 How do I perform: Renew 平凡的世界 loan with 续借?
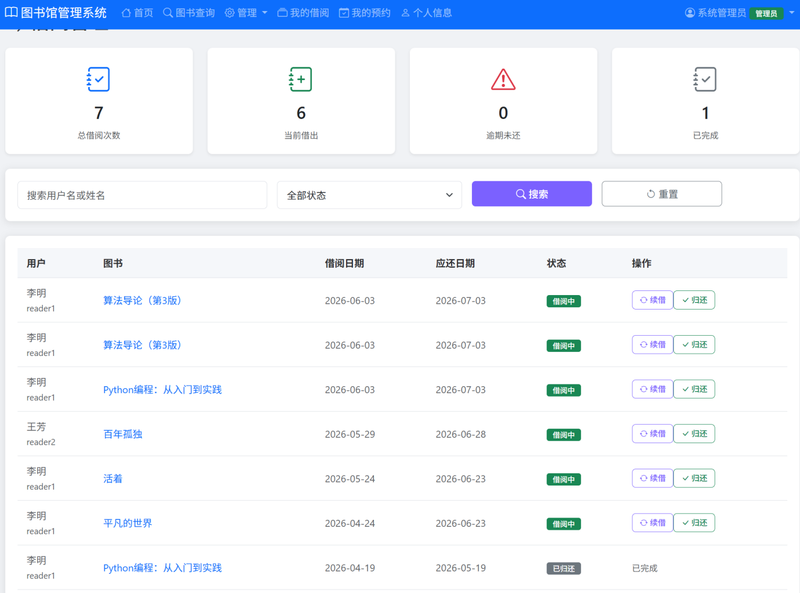tap(653, 523)
